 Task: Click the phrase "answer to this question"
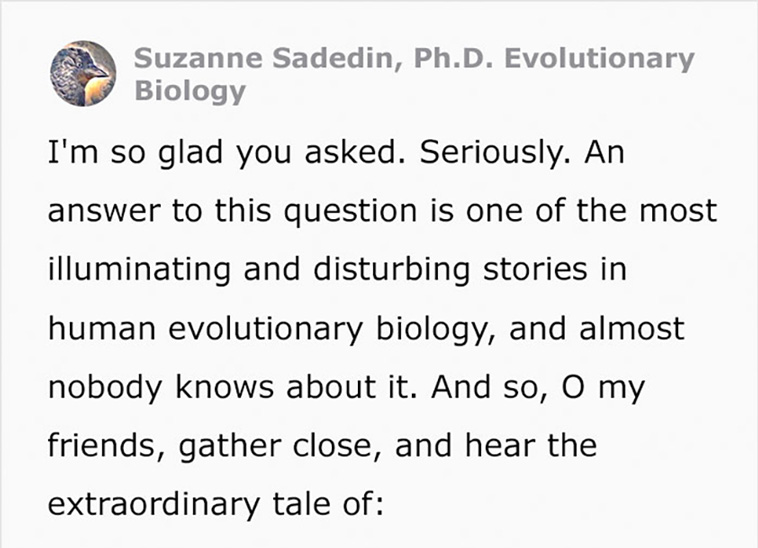pos(232,212)
